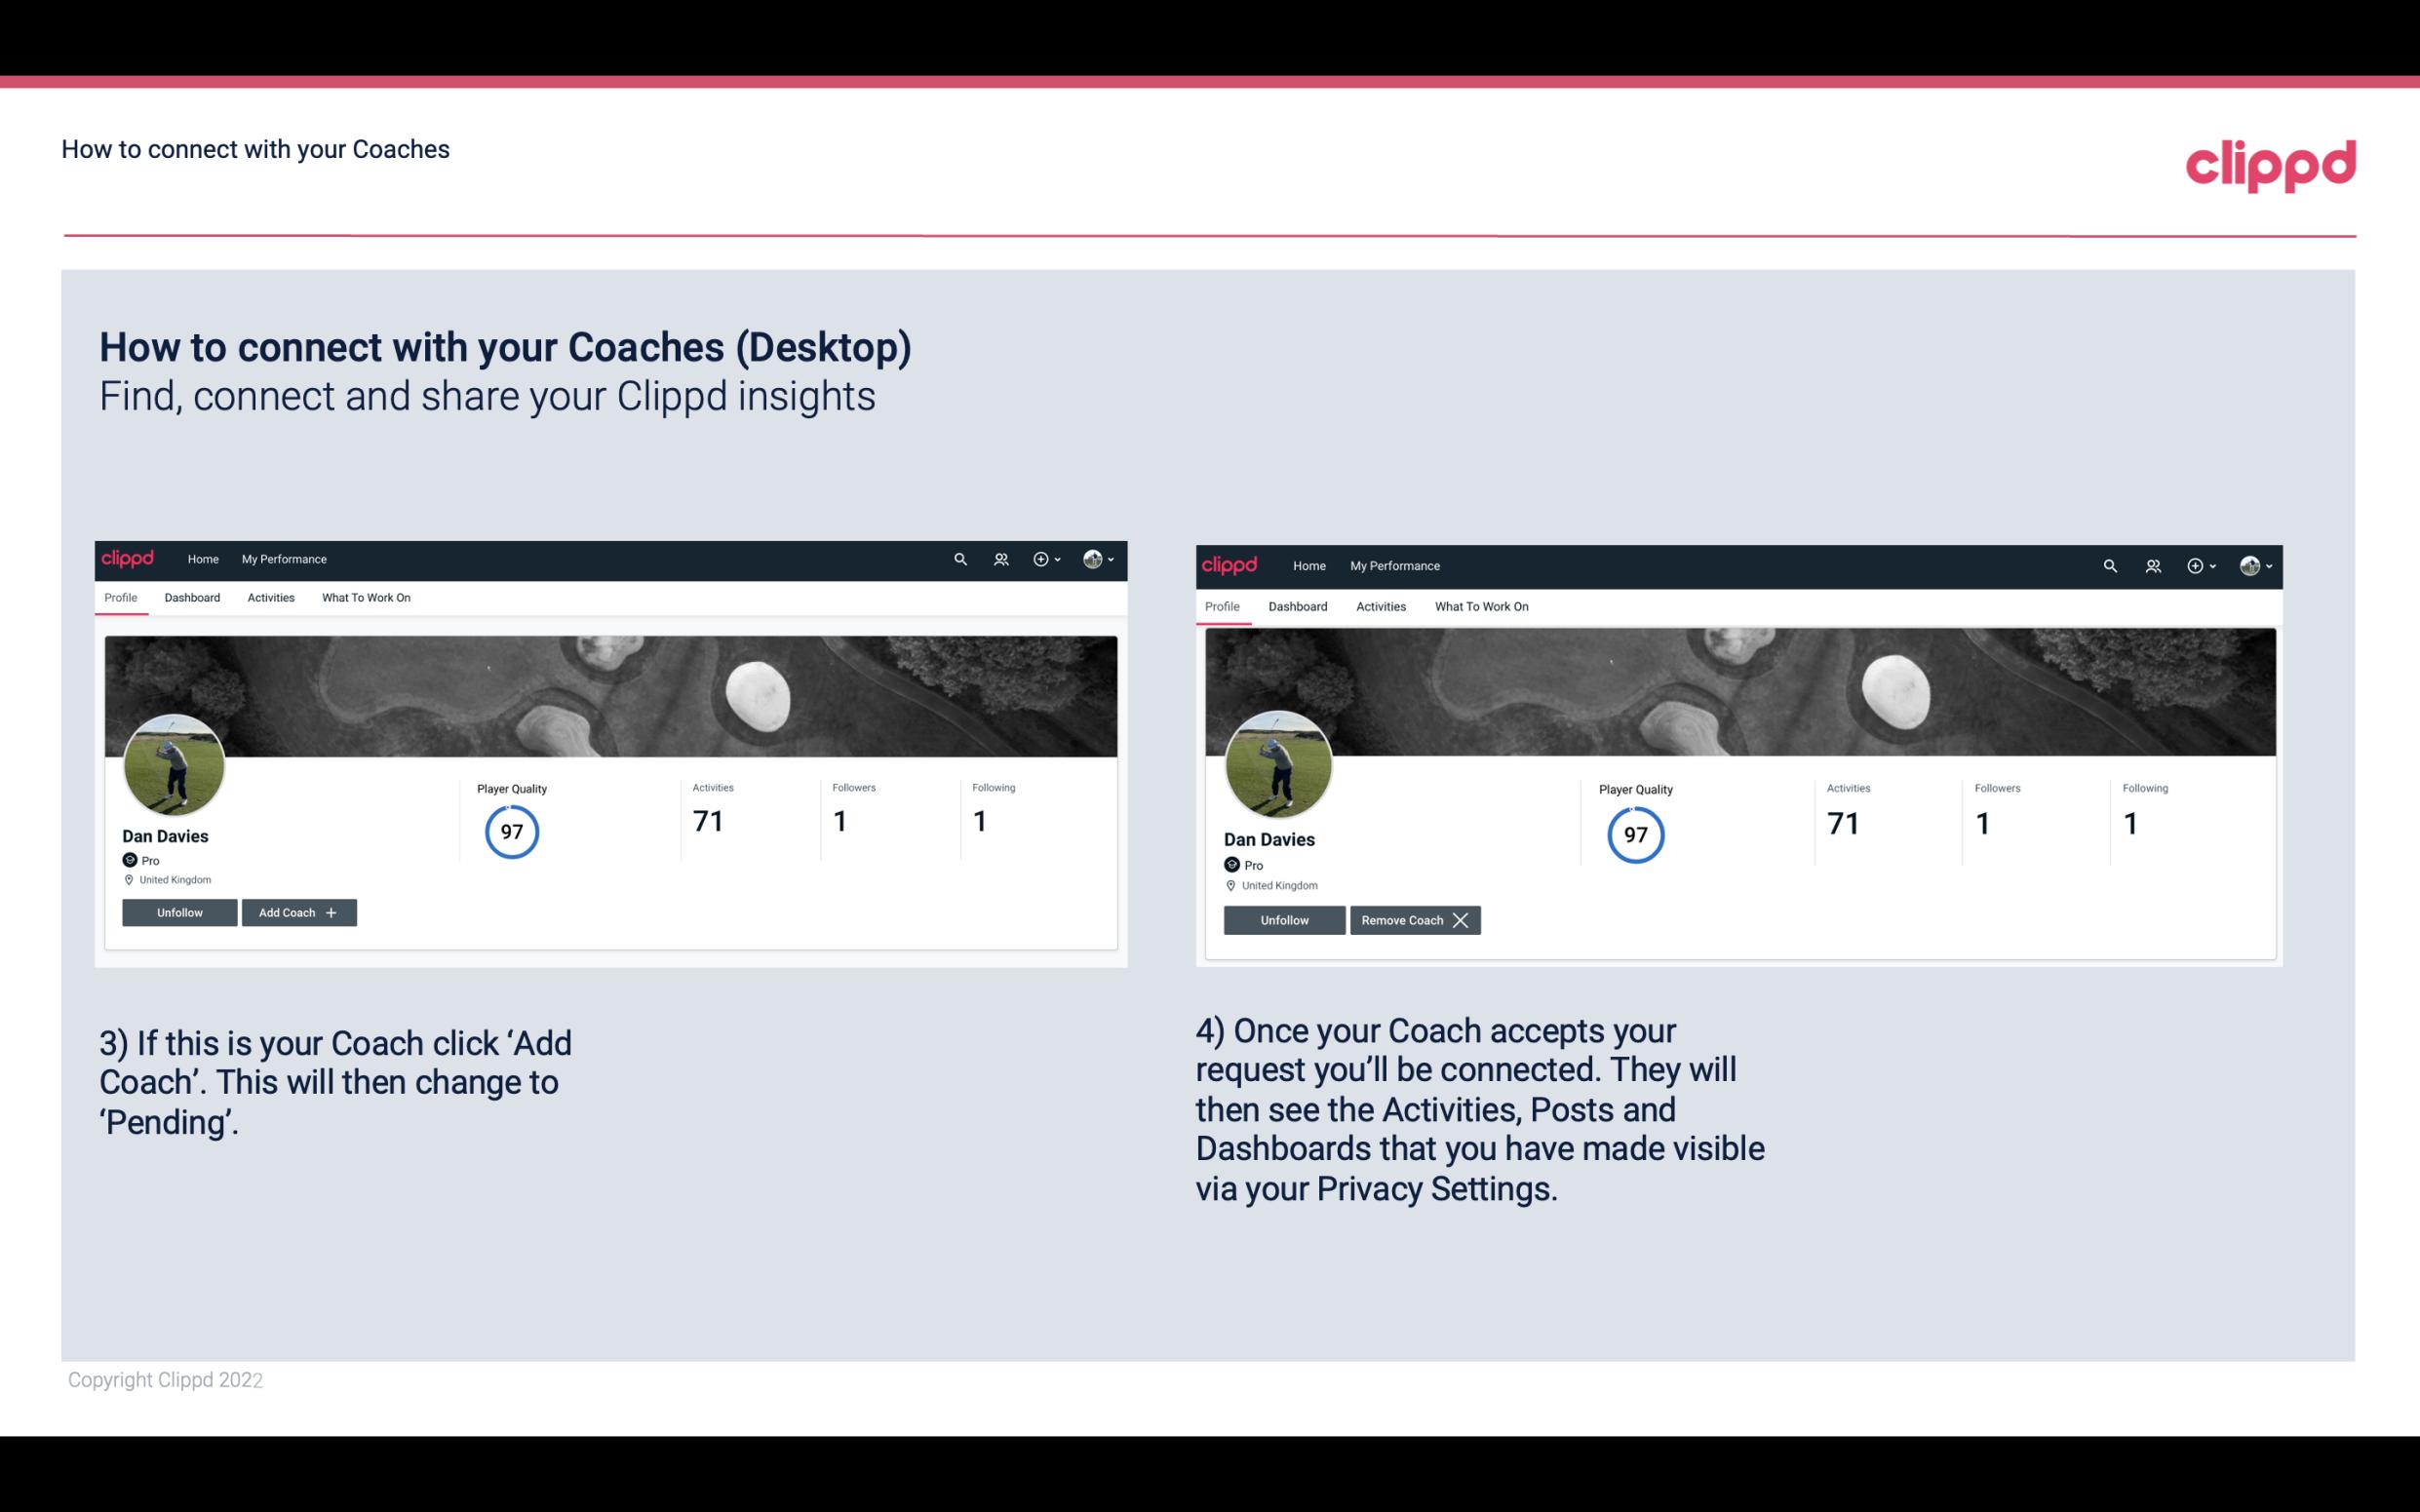Click the search icon in top navigation

(961, 558)
